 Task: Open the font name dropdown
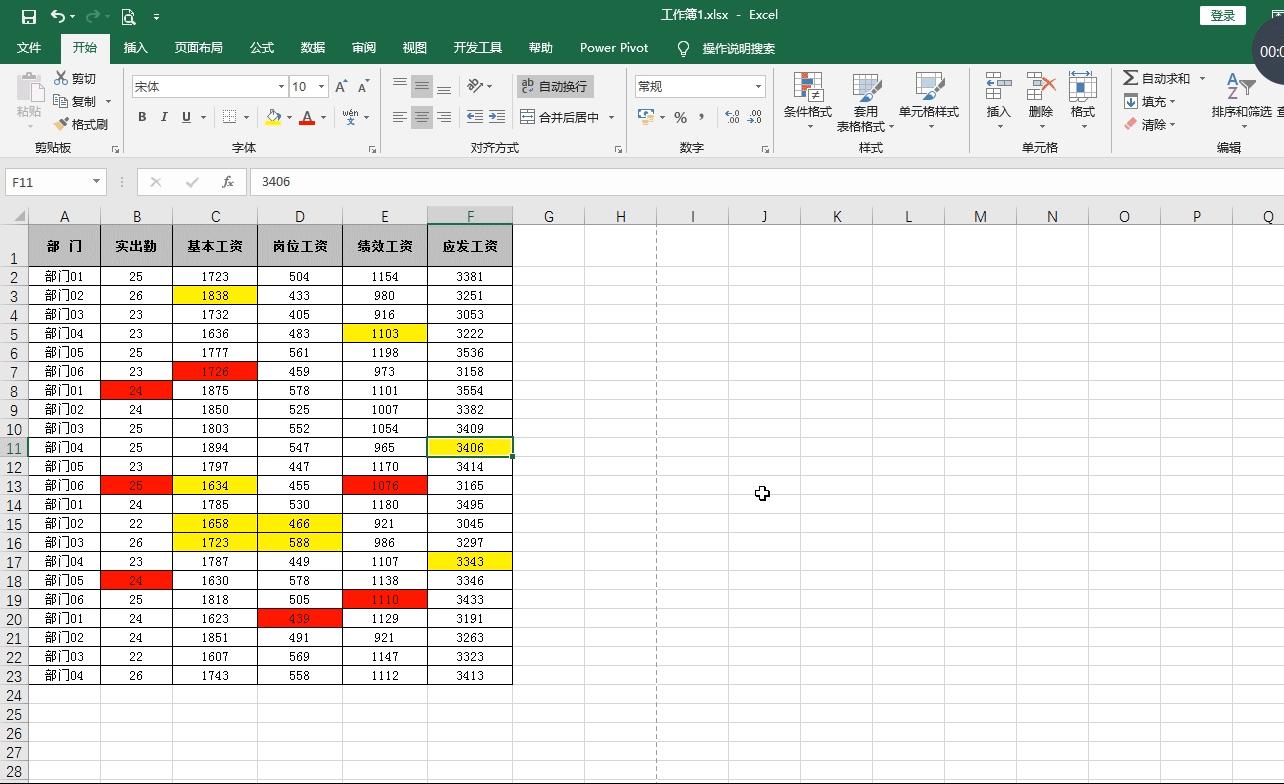point(281,86)
